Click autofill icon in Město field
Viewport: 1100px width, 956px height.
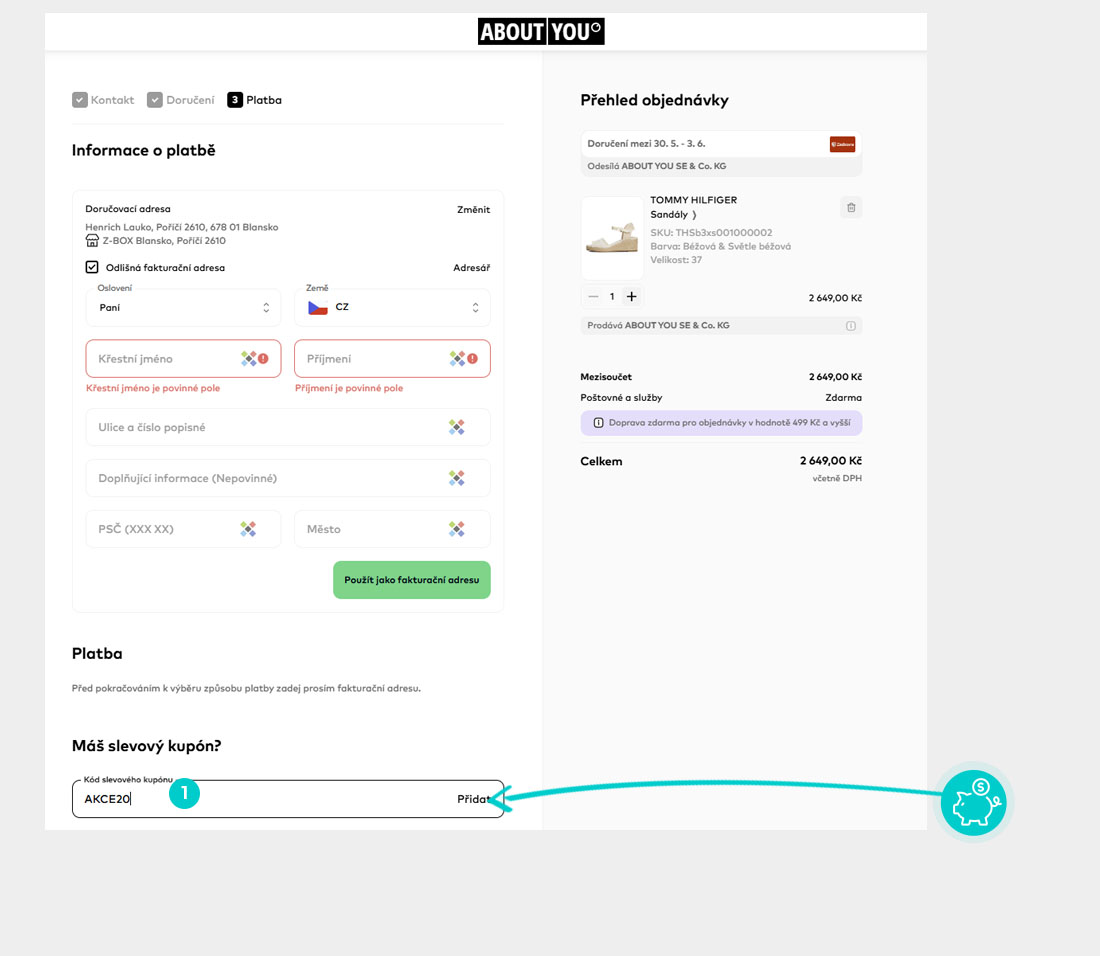(x=457, y=529)
